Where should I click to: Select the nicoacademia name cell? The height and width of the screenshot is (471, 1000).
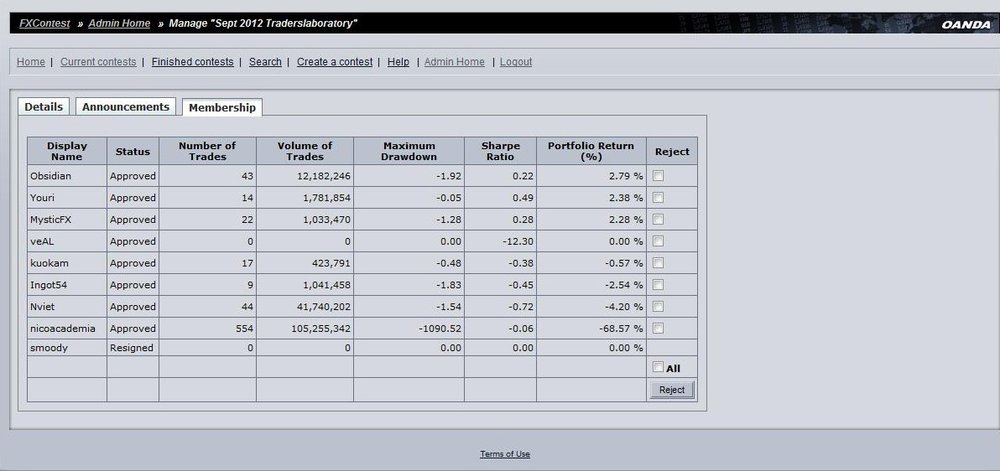(67, 328)
